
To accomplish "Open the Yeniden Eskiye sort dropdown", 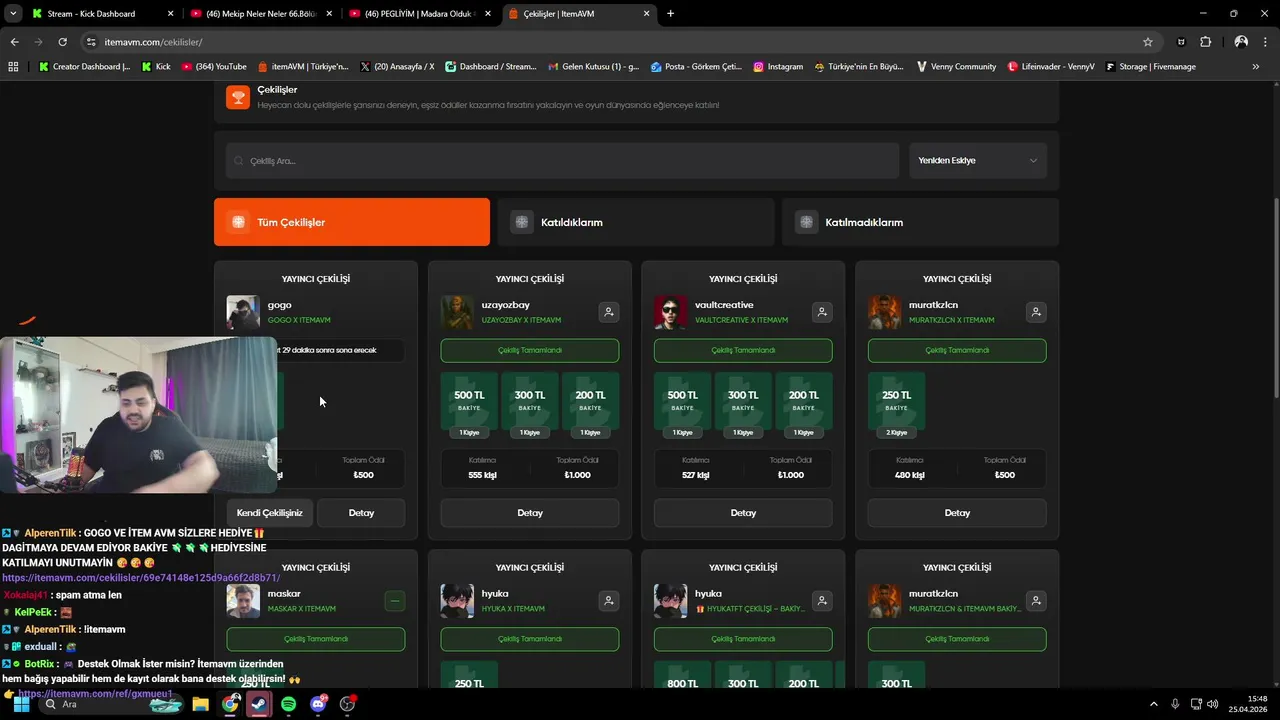I will pyautogui.click(x=977, y=160).
